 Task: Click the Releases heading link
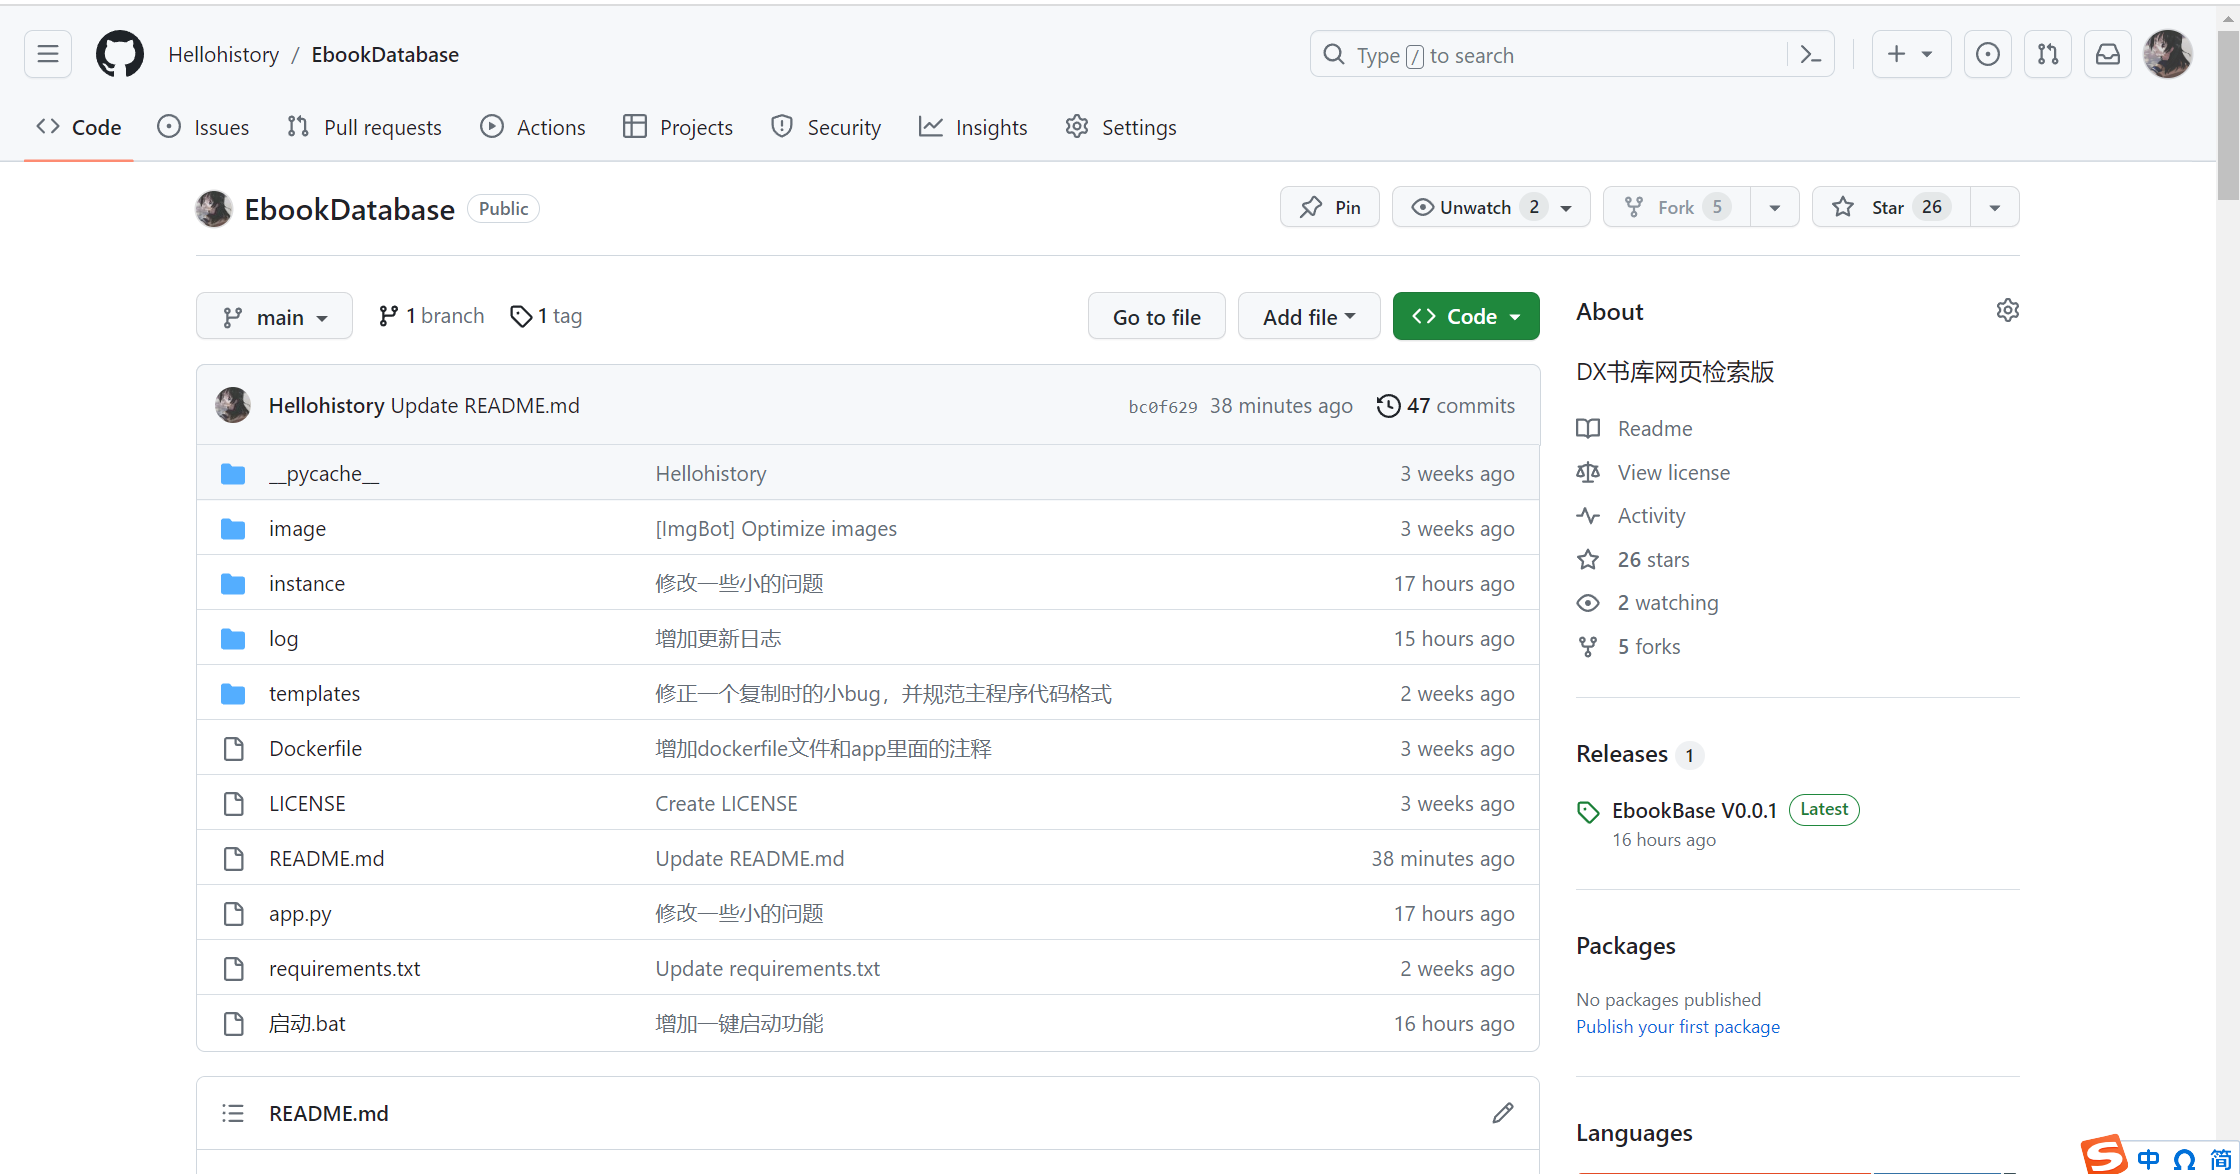coord(1622,753)
